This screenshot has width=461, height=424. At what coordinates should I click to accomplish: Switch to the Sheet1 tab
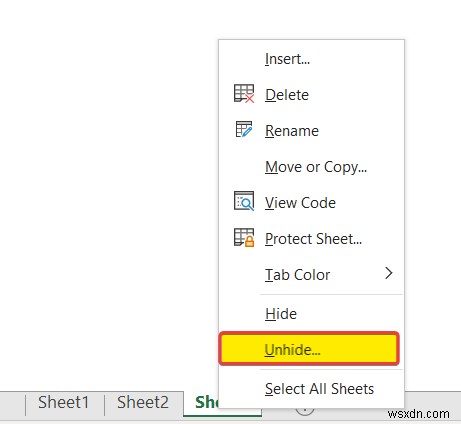pyautogui.click(x=63, y=402)
